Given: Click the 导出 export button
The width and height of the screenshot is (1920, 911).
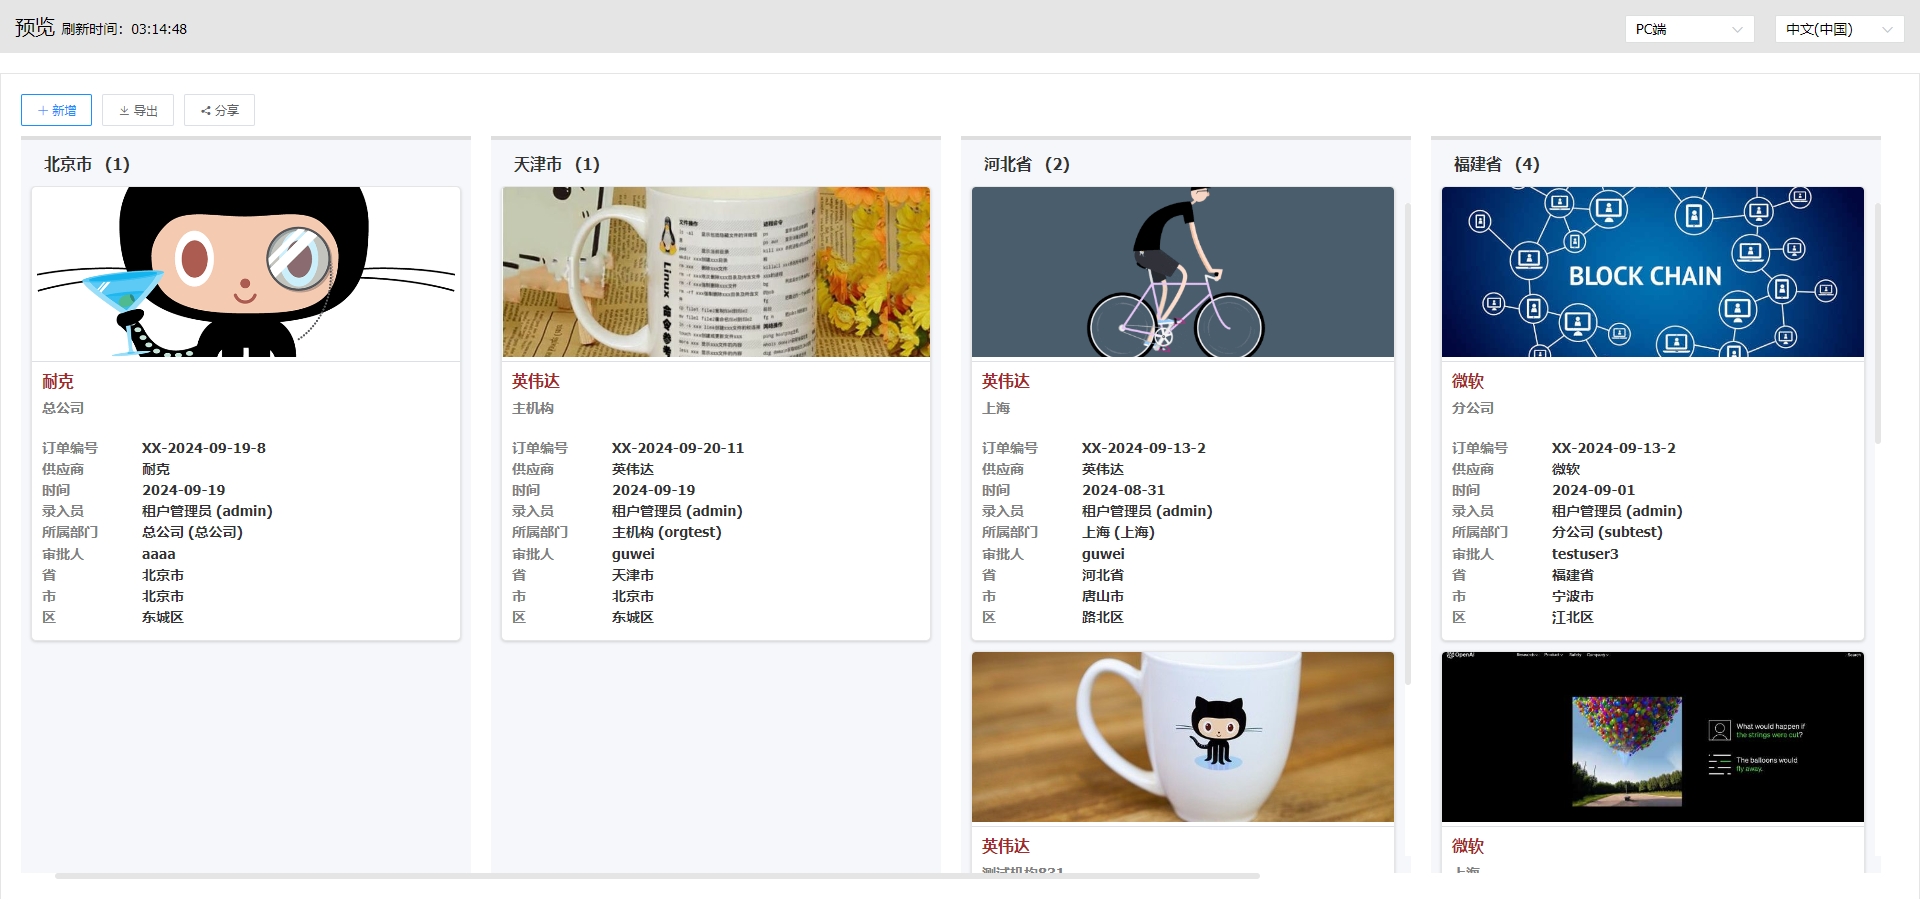Looking at the screenshot, I should click(x=138, y=110).
